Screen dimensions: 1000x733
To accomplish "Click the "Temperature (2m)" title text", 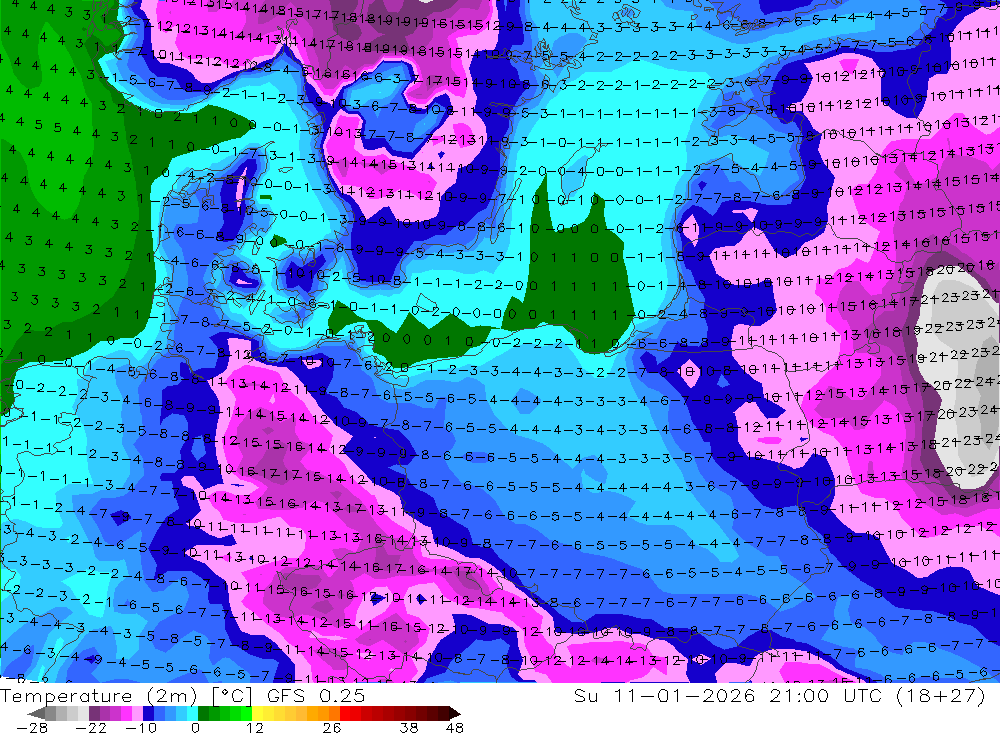I will pyautogui.click(x=99, y=695).
